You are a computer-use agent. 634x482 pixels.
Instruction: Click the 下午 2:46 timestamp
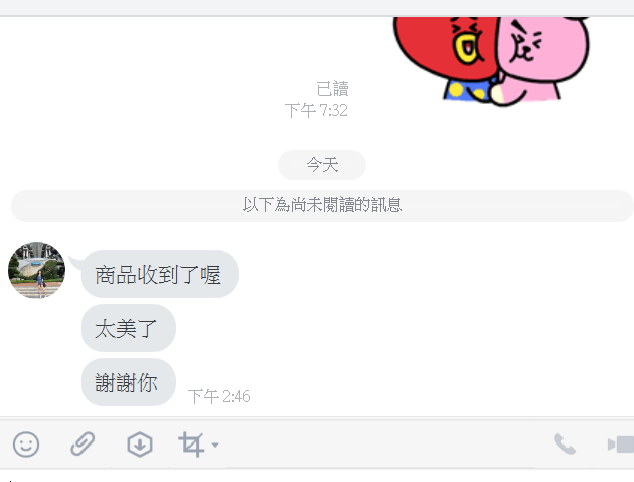point(219,396)
